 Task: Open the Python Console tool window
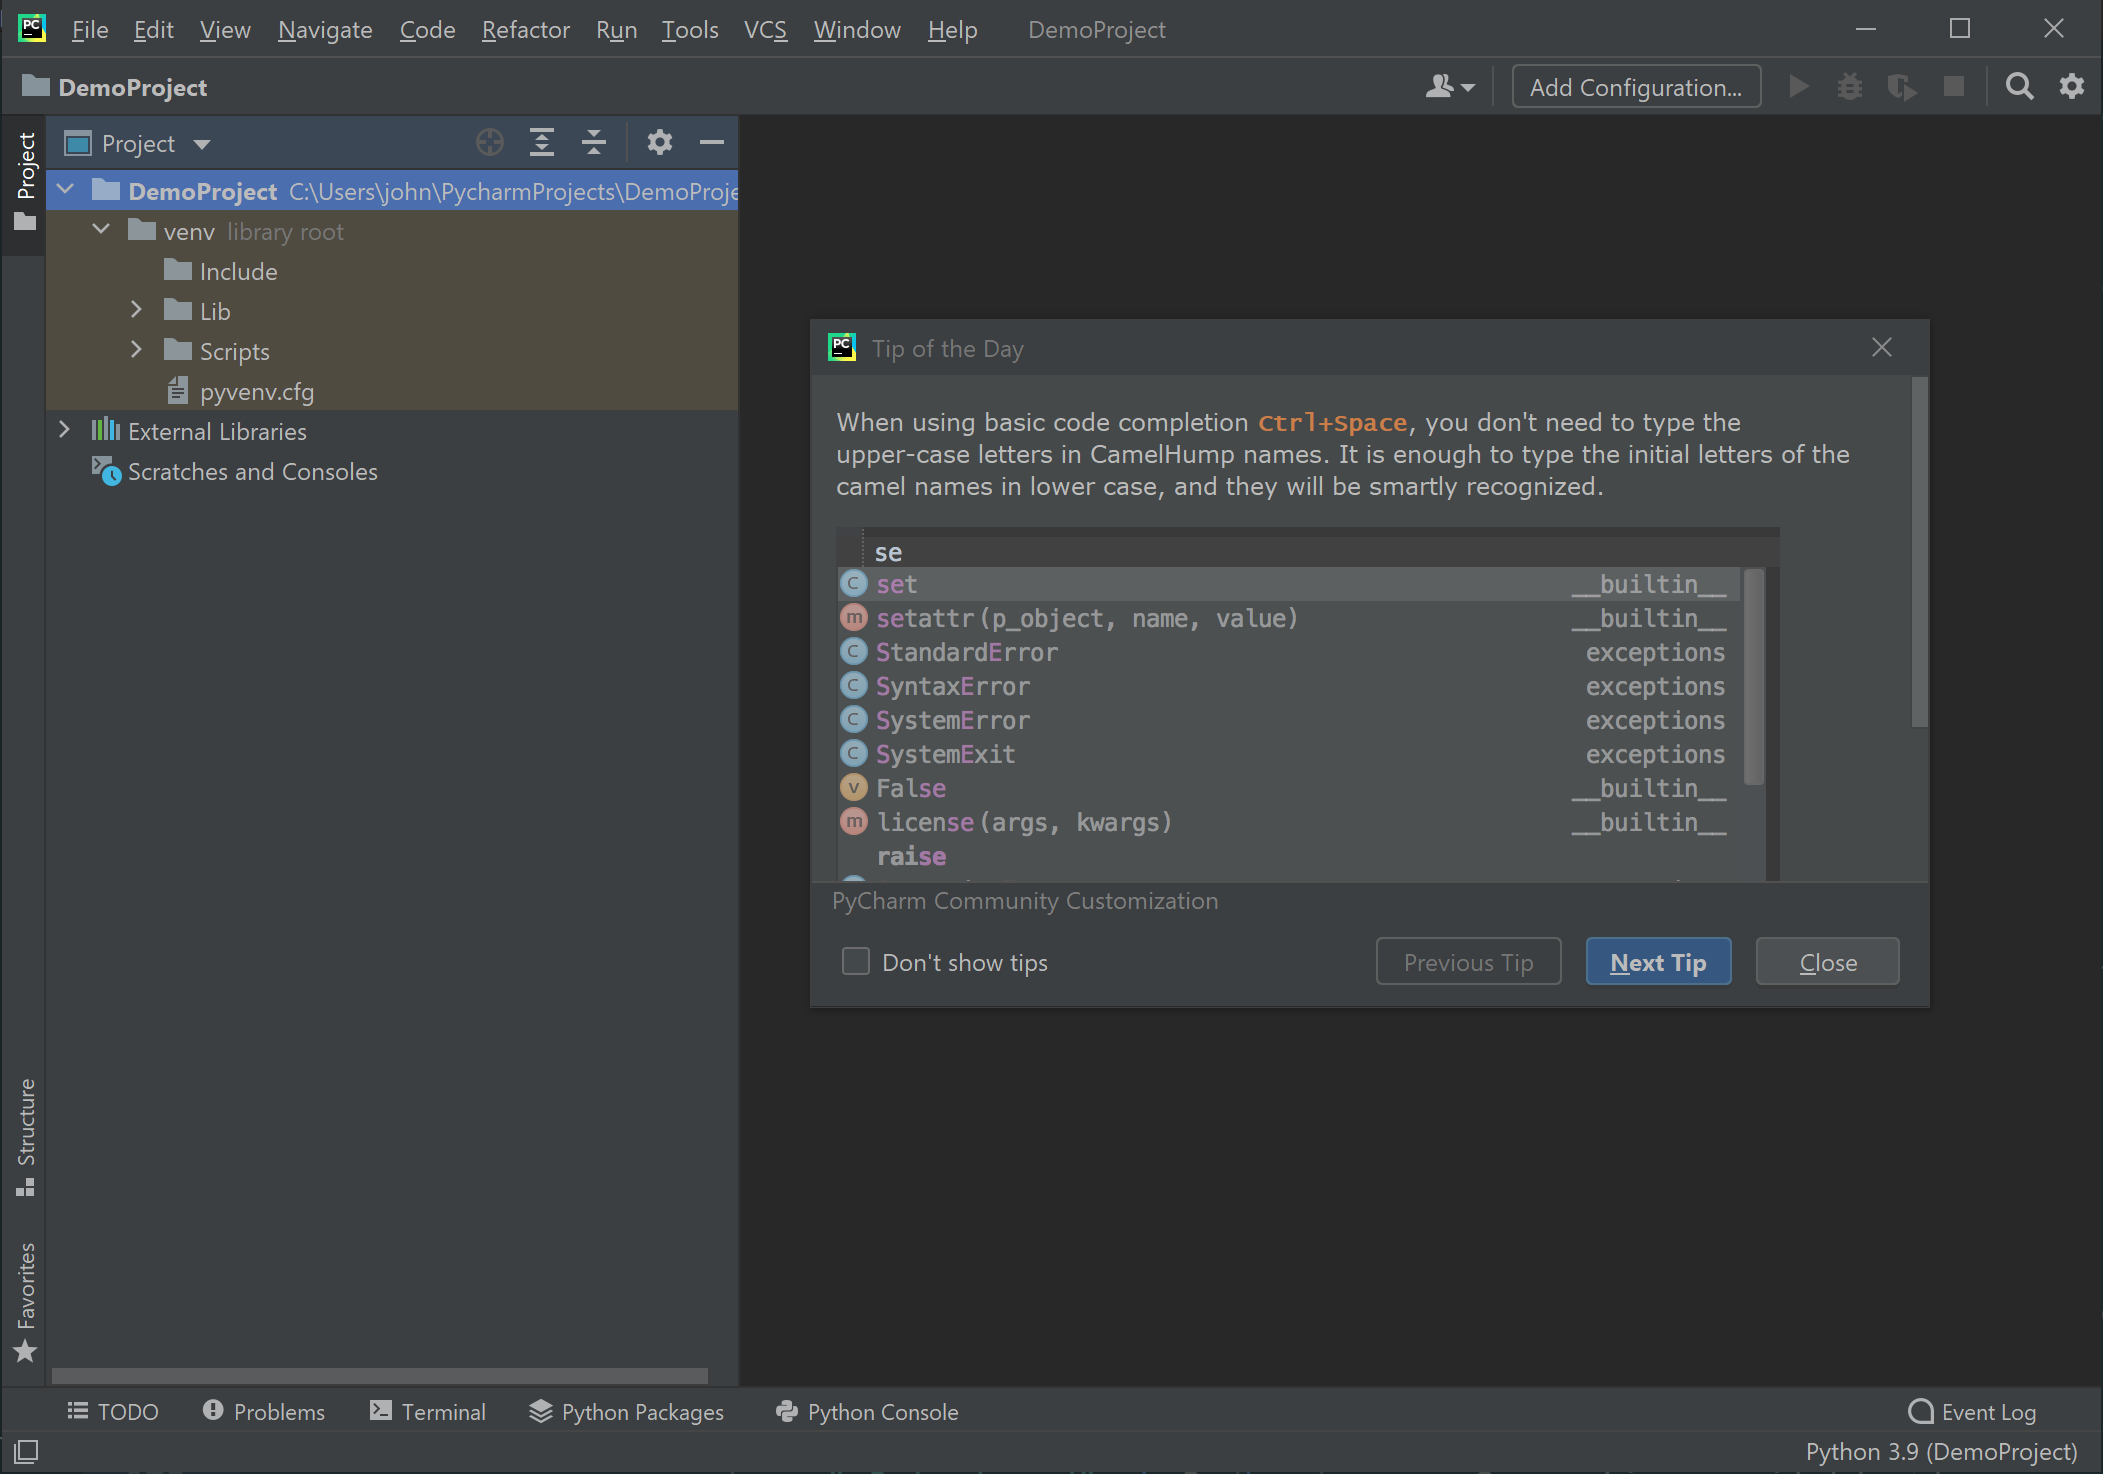867,1411
